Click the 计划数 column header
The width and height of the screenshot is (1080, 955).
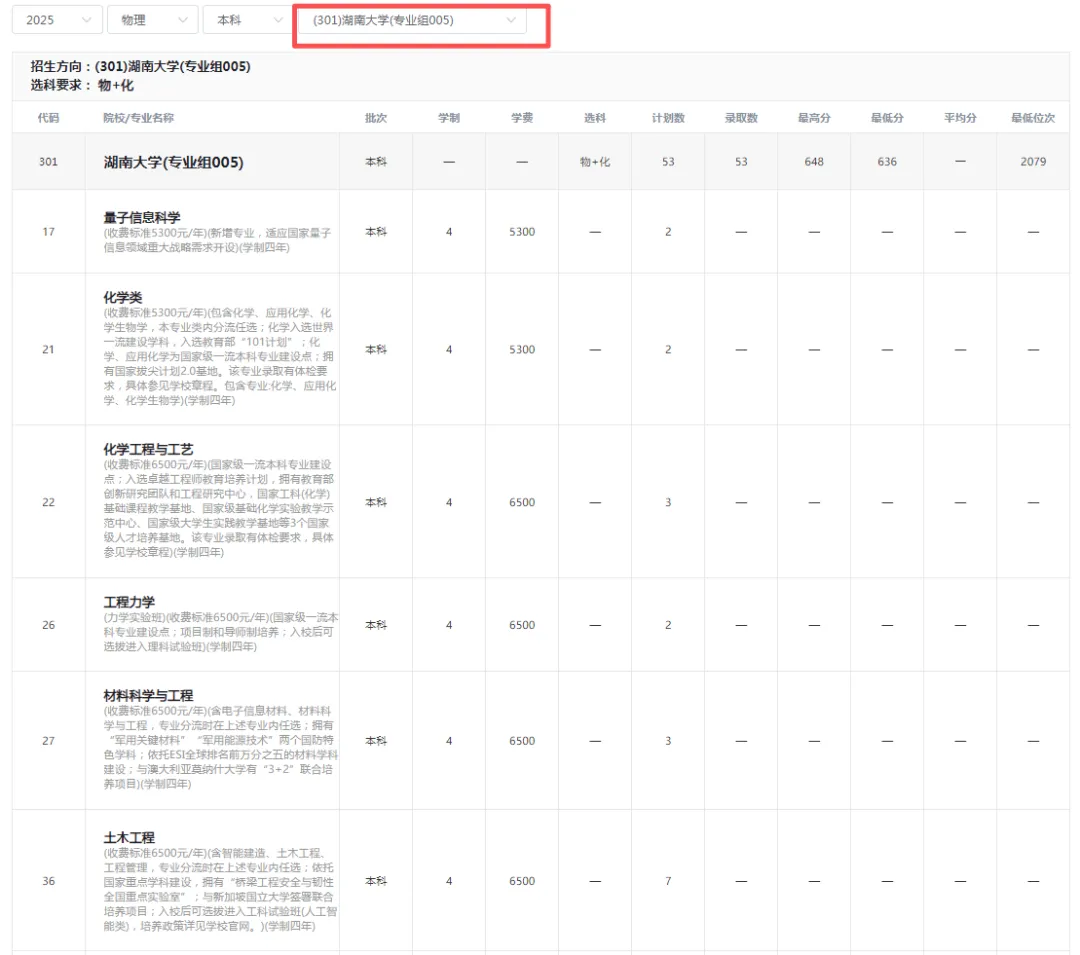(x=668, y=118)
